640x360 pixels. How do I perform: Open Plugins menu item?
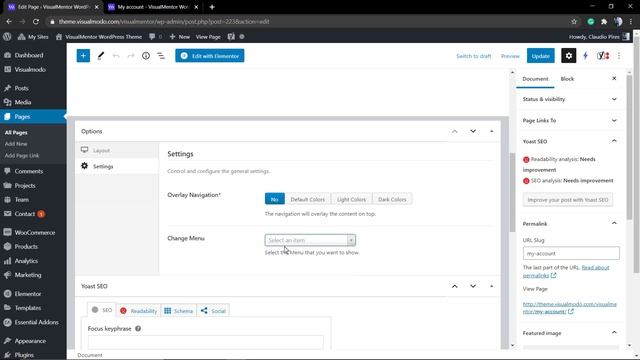24,355
